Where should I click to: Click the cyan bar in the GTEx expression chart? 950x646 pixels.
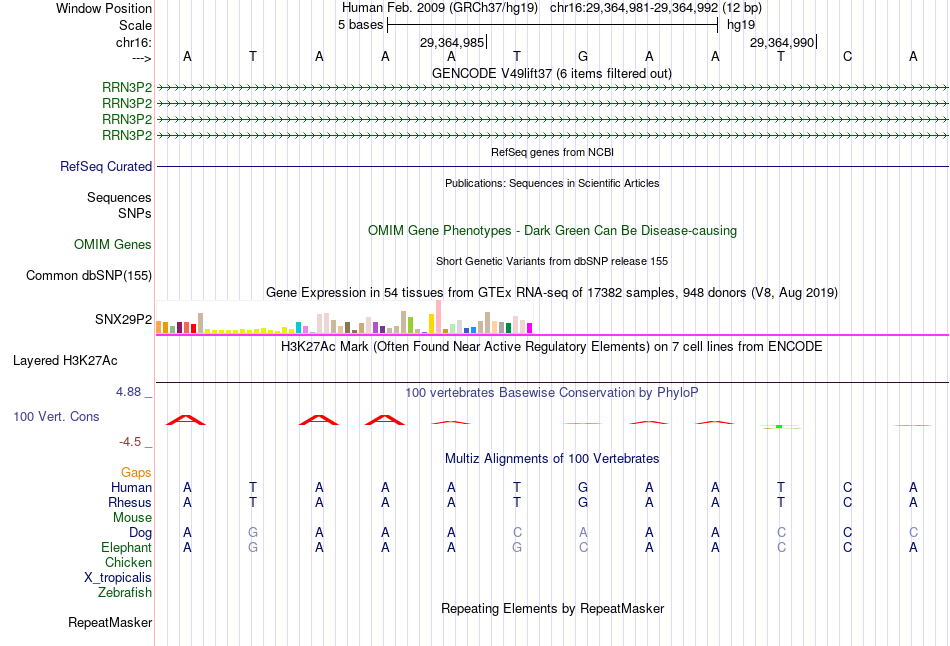[x=298, y=328]
